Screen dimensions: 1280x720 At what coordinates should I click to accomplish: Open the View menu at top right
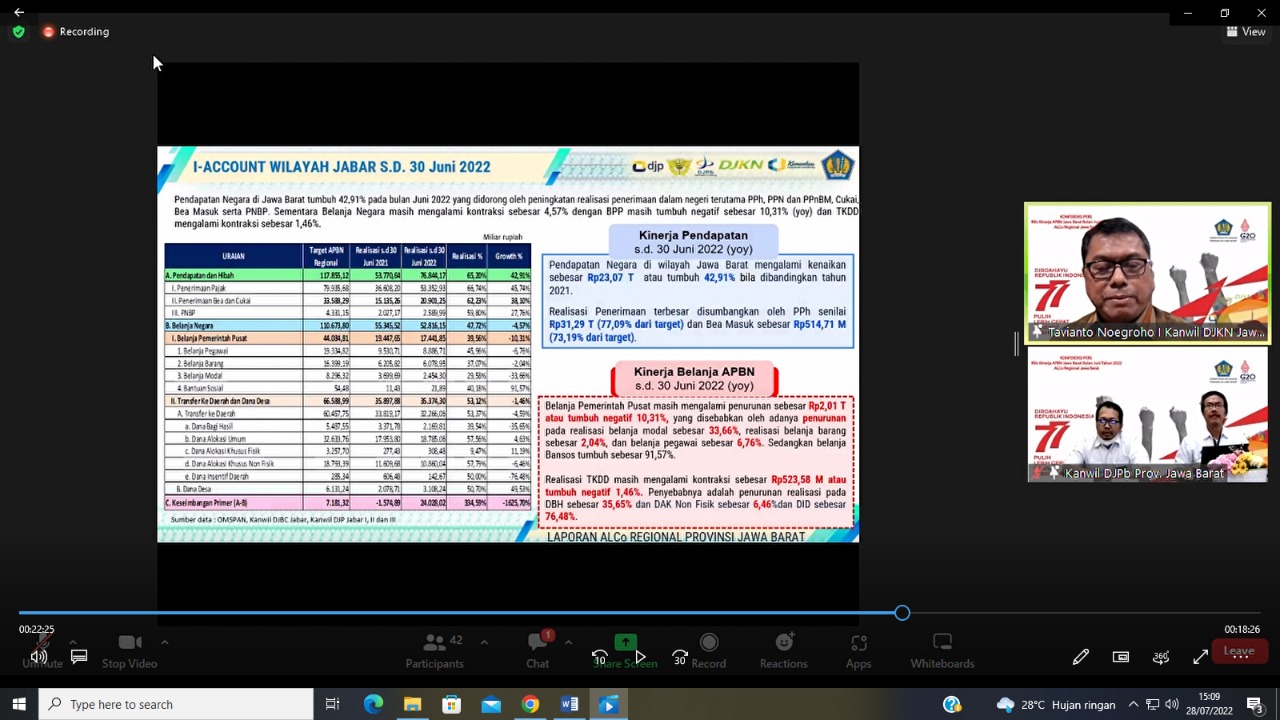click(1246, 32)
